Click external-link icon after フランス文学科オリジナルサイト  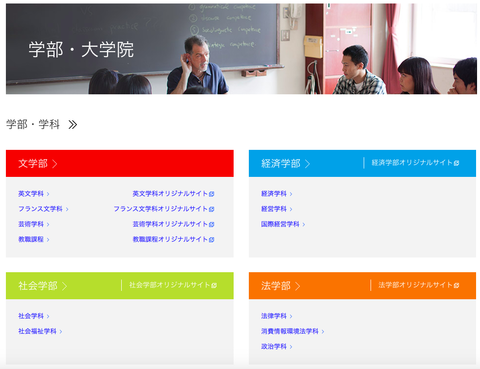point(211,209)
